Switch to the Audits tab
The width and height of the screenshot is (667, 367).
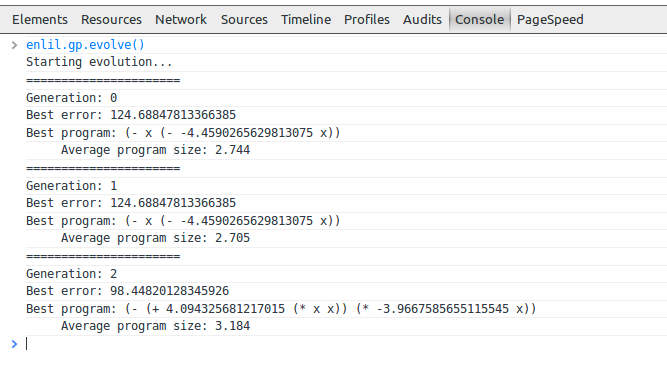coord(422,20)
